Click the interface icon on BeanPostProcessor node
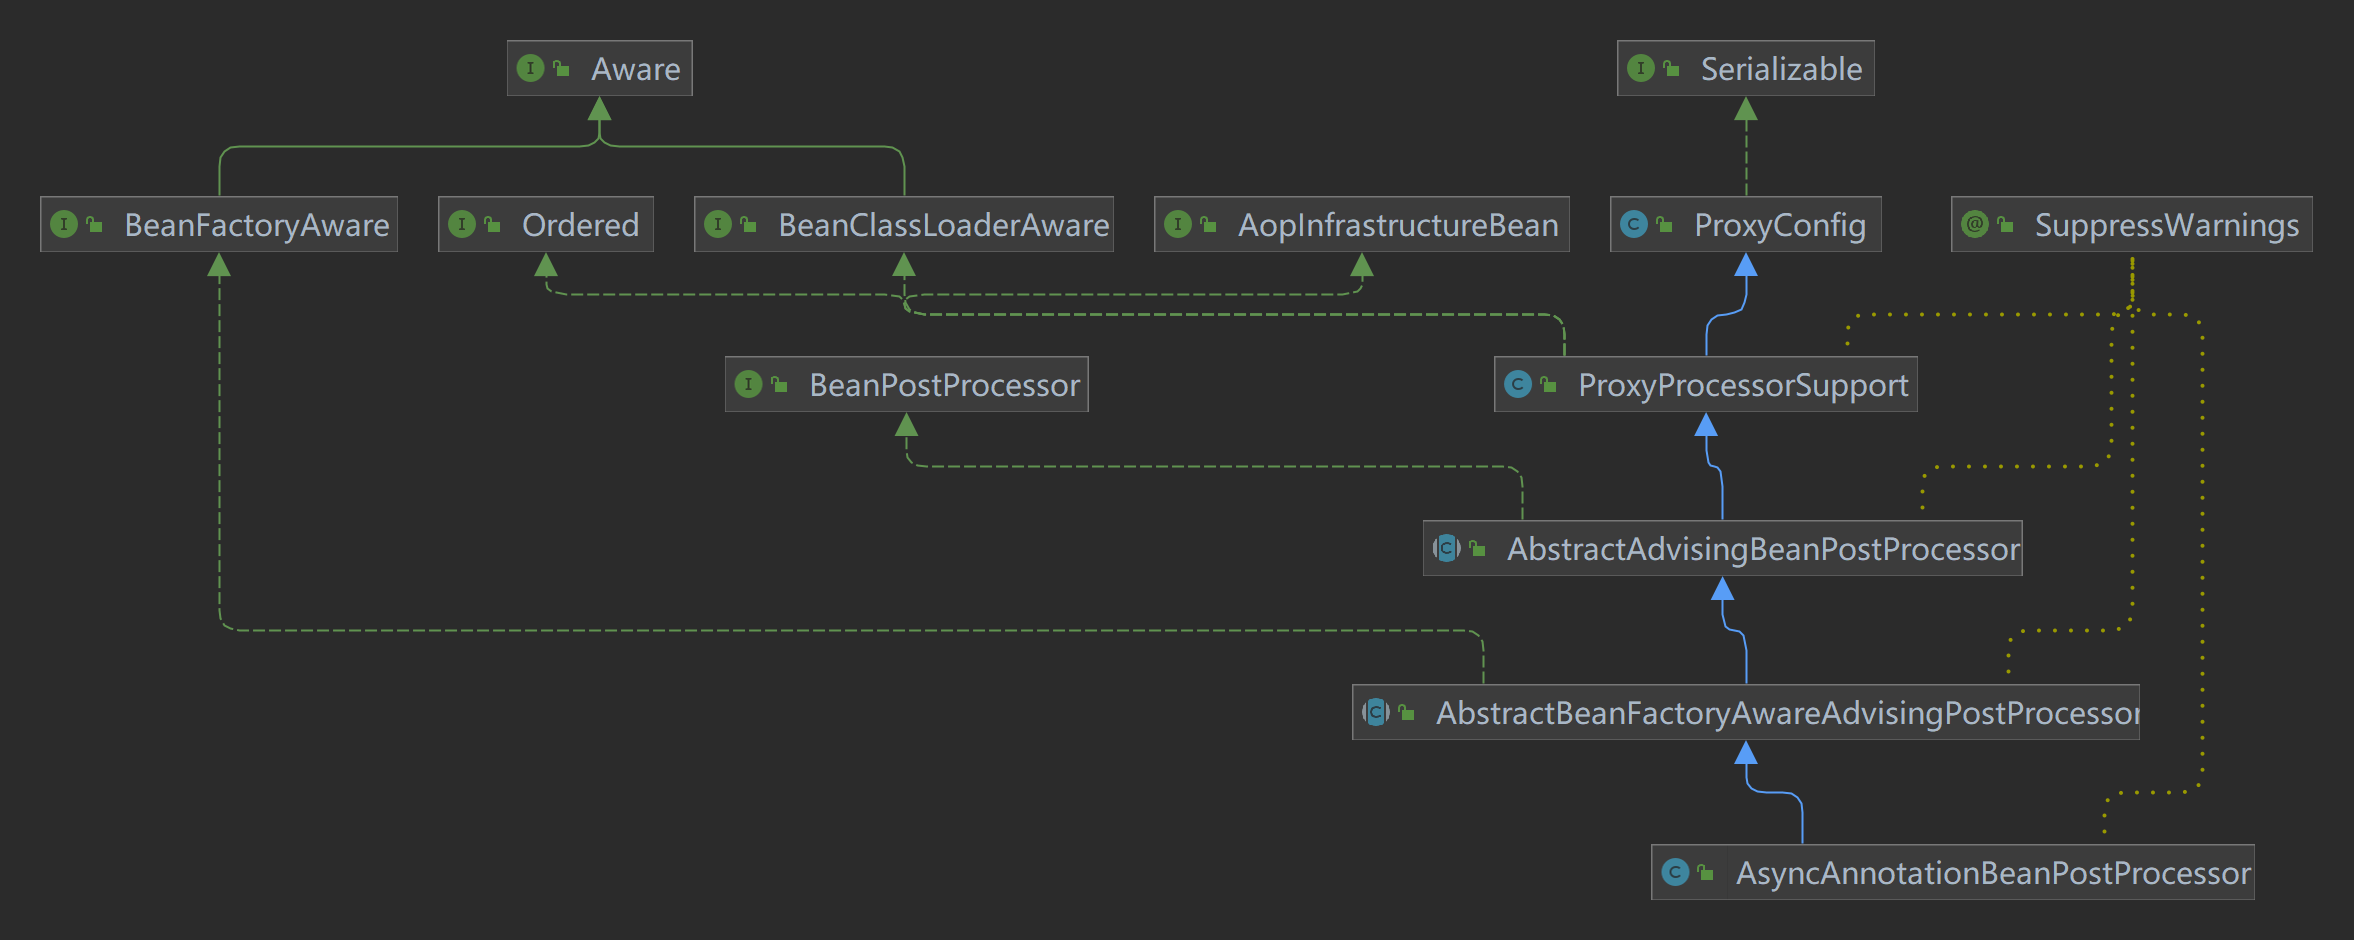This screenshot has width=2354, height=940. click(x=748, y=384)
